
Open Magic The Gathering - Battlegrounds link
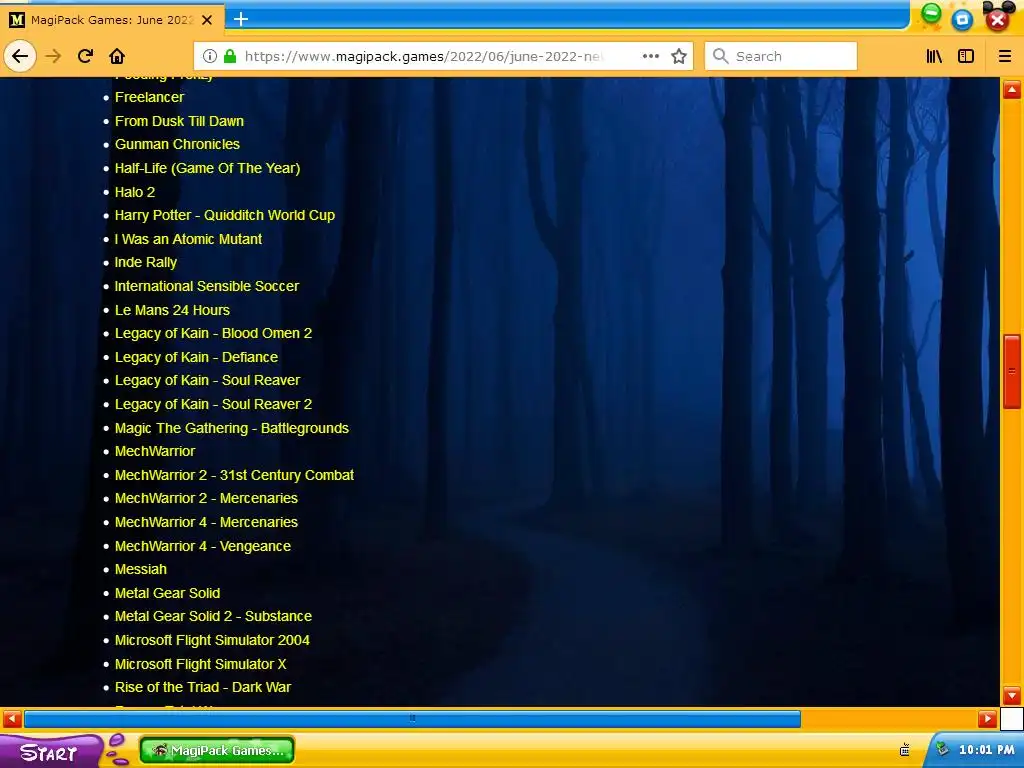[x=232, y=428]
